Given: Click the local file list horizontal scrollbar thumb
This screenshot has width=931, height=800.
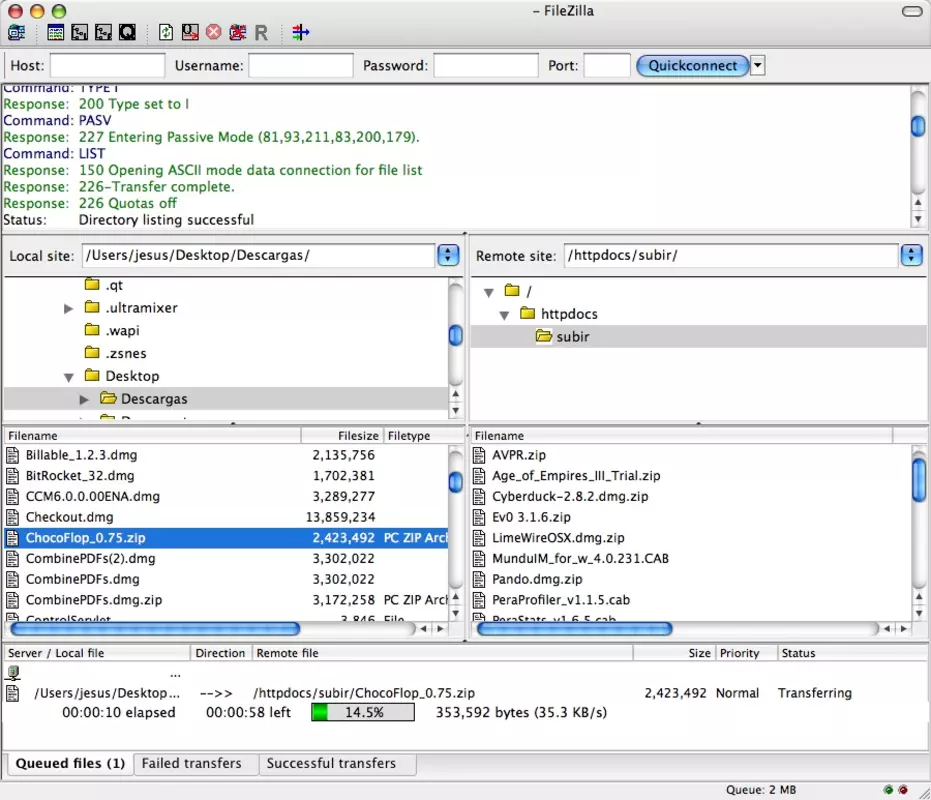Looking at the screenshot, I should (x=155, y=628).
